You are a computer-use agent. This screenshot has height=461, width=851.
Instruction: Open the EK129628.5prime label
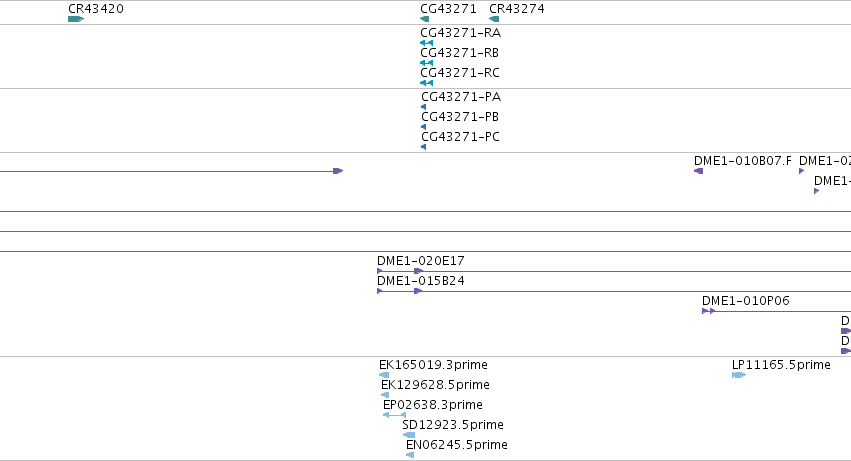tap(435, 385)
